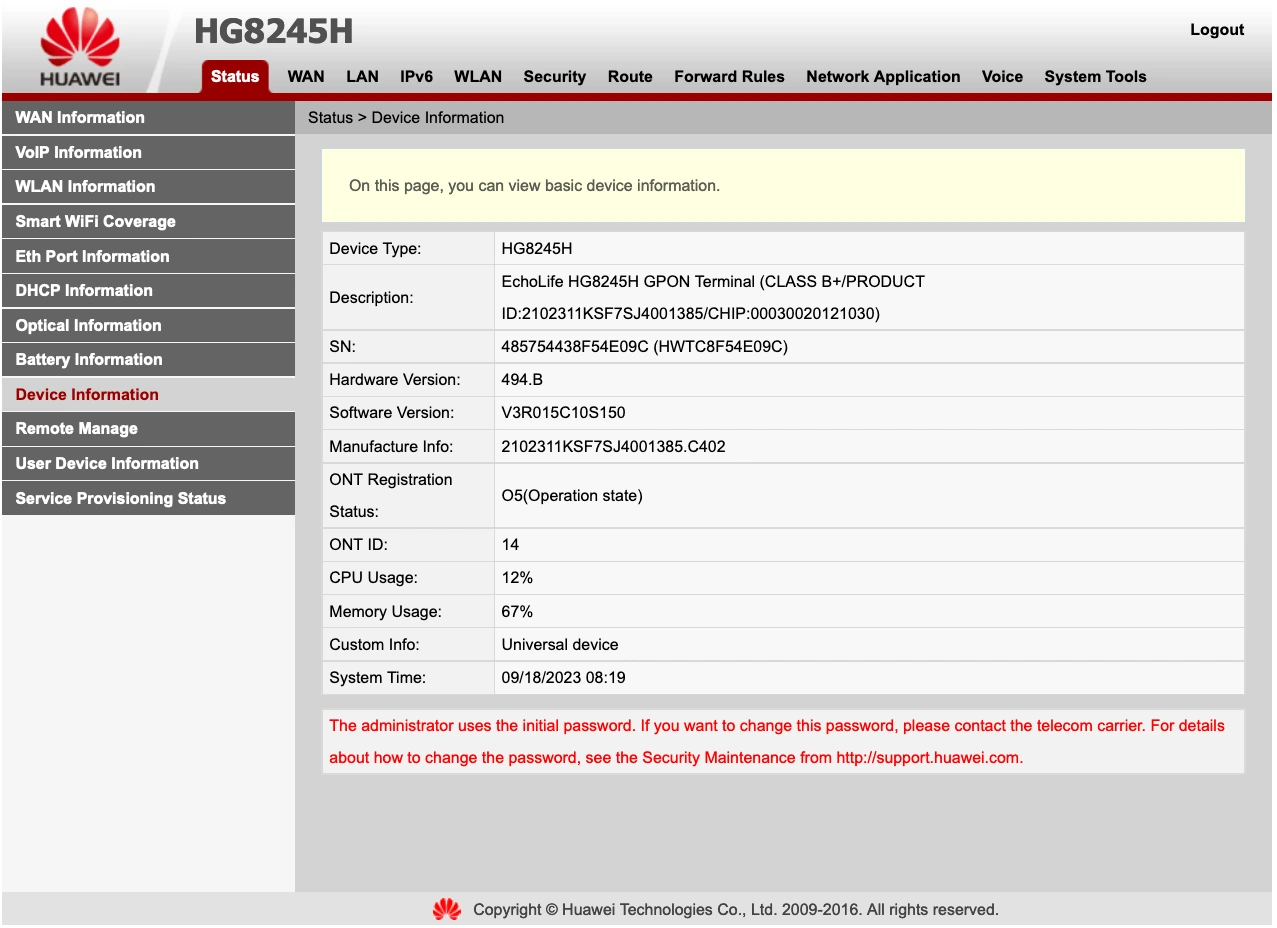The image size is (1277, 928).
Task: Click the EchoLife HG8245H GPON Terminal description
Action: [713, 298]
